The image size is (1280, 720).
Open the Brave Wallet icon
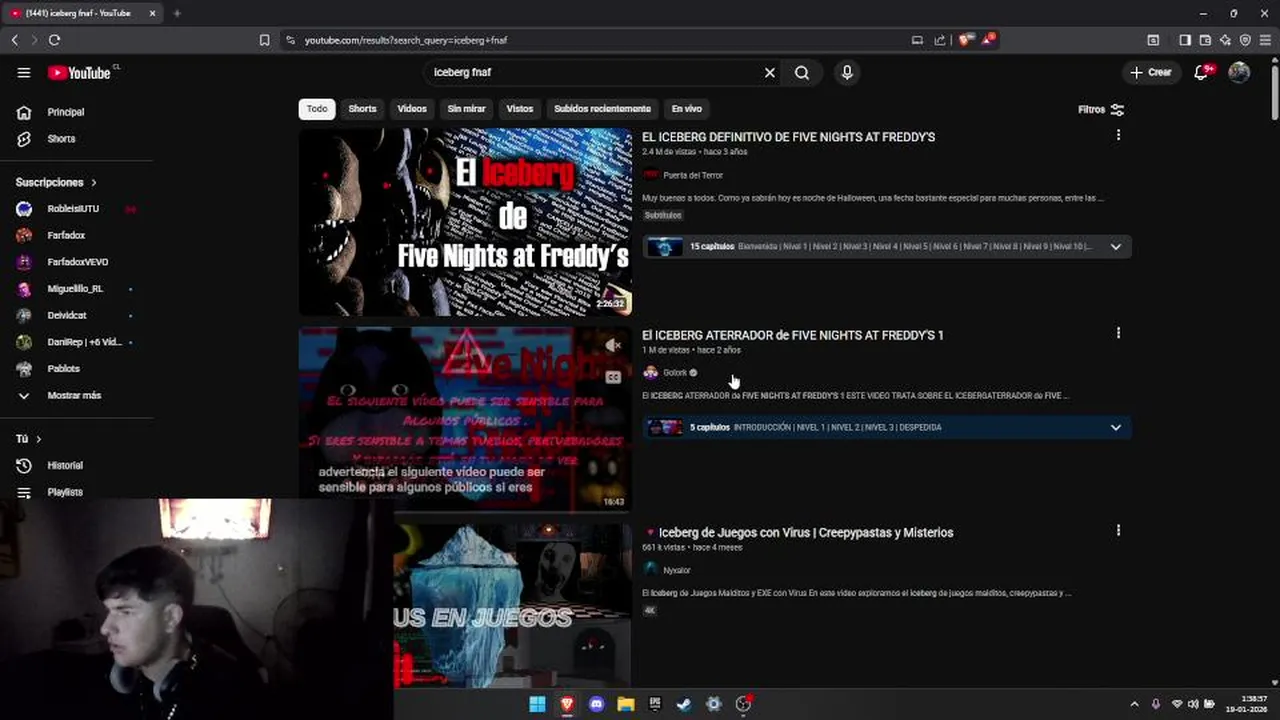(1205, 40)
